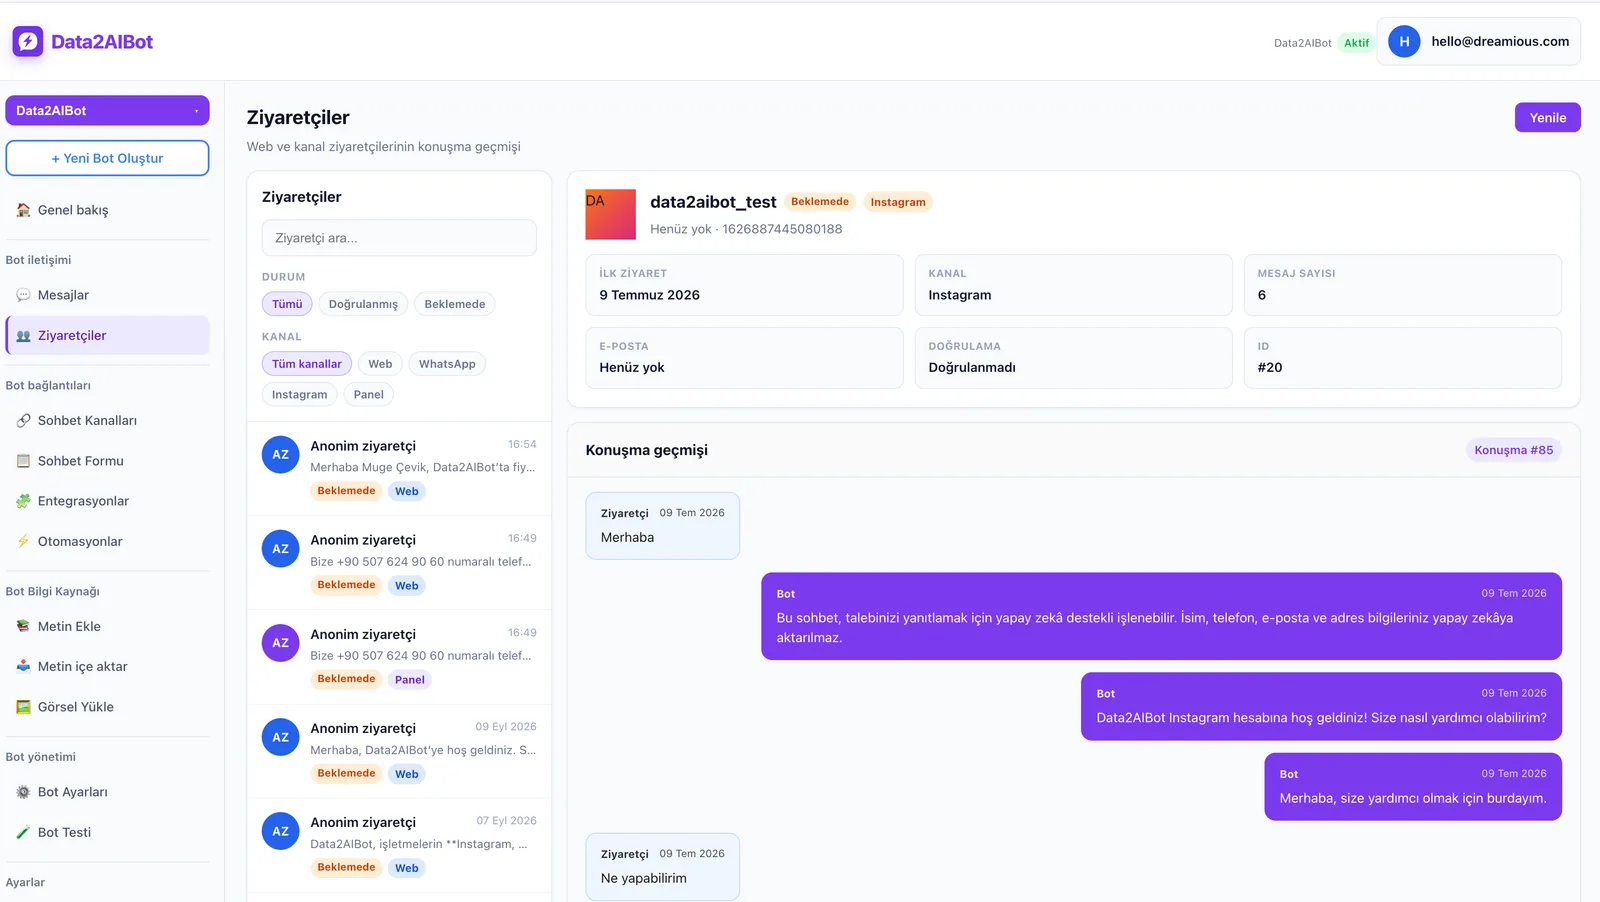
Task: Click the visitor message 'Ne yapabilirim'
Action: click(x=662, y=867)
